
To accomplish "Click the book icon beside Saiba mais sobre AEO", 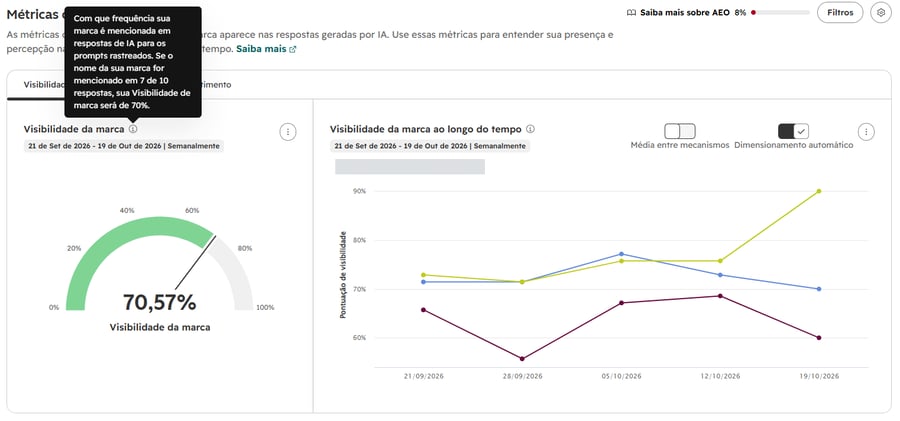I will pos(631,13).
